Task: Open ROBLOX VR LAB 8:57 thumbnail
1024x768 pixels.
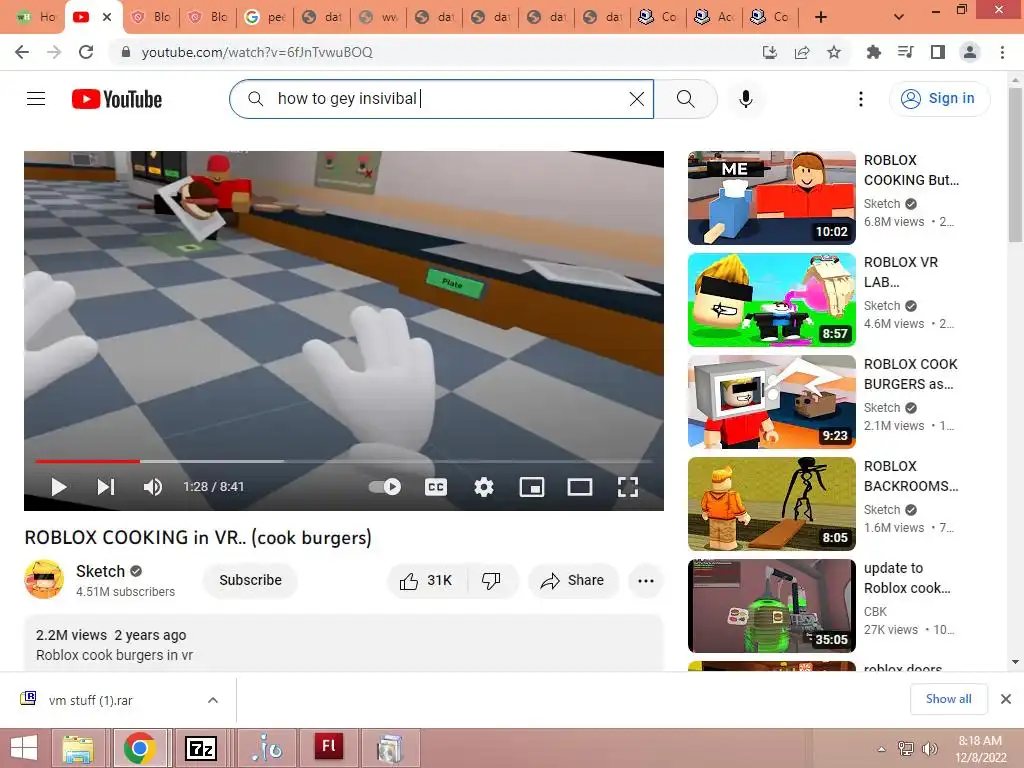Action: tap(772, 300)
